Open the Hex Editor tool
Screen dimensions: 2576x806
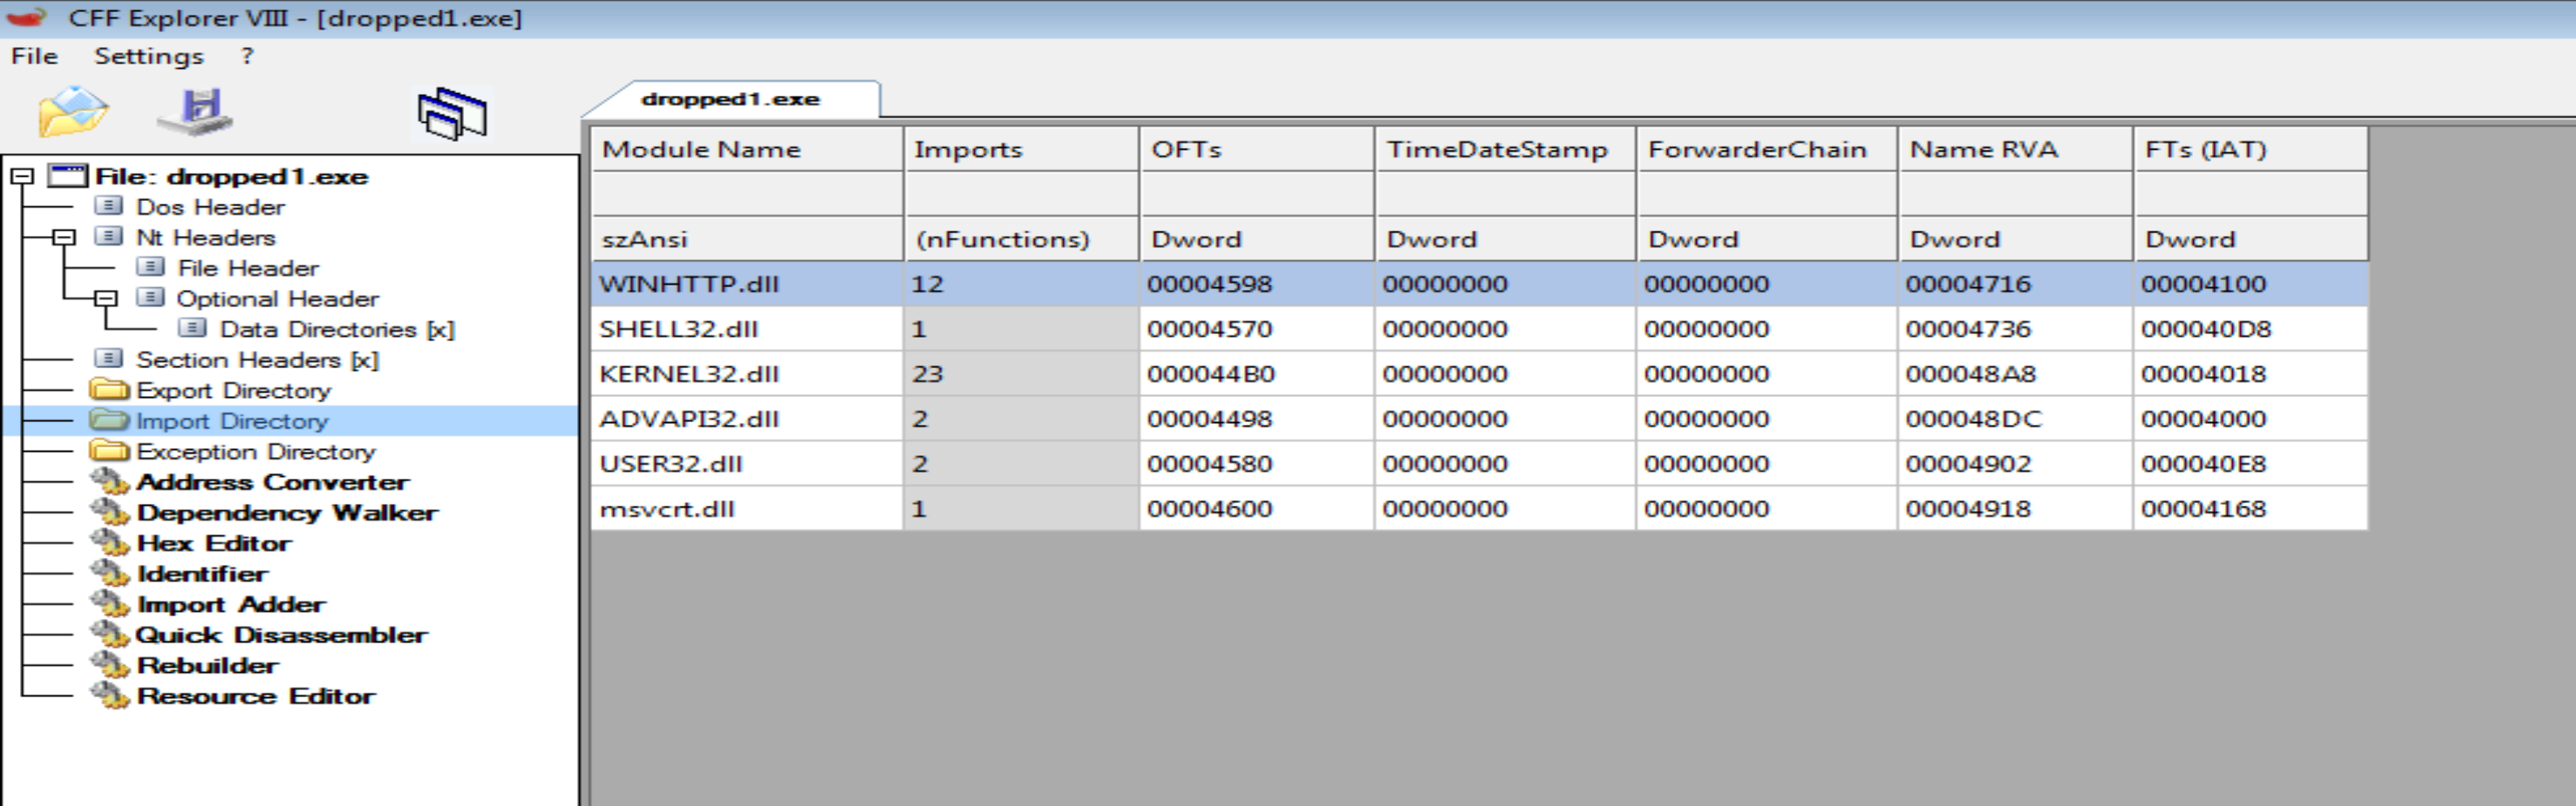coord(213,543)
